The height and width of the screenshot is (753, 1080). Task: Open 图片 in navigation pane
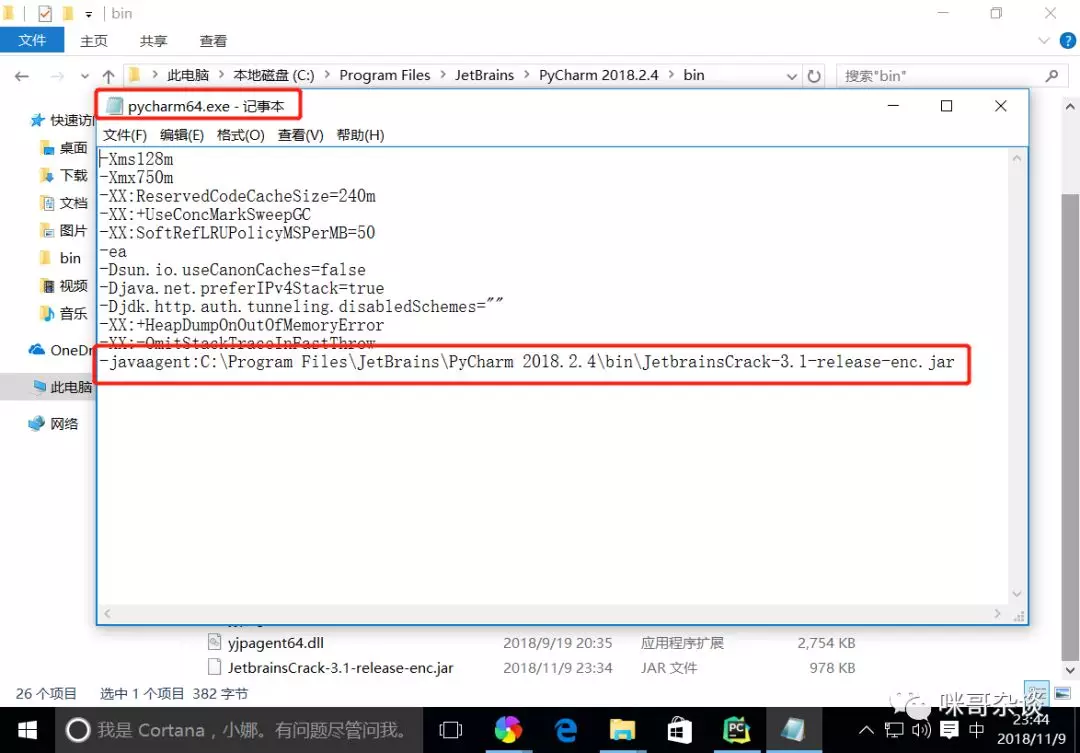(64, 230)
